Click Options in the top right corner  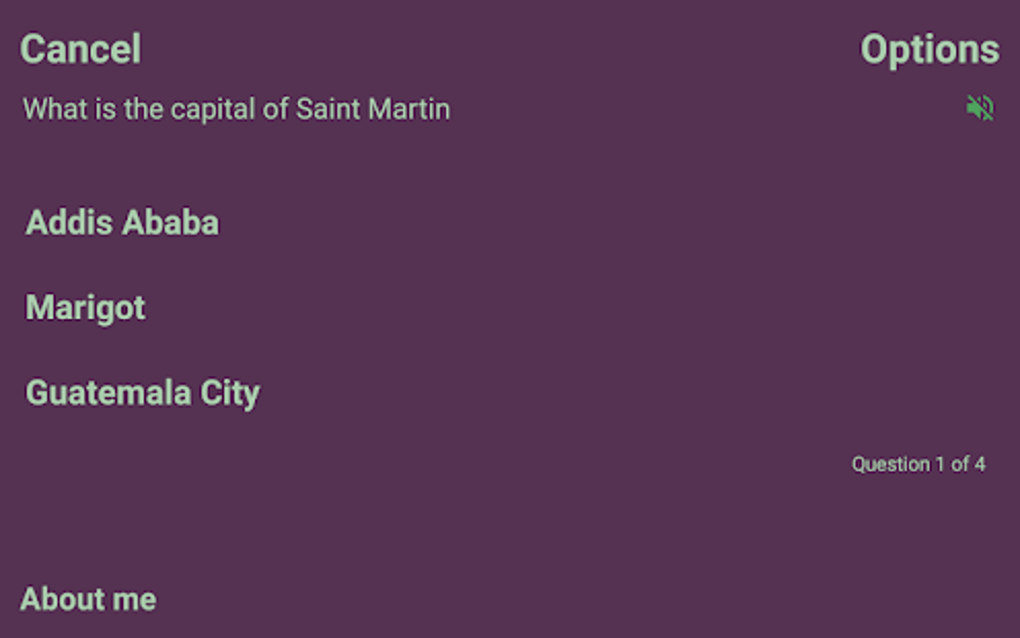pos(929,49)
